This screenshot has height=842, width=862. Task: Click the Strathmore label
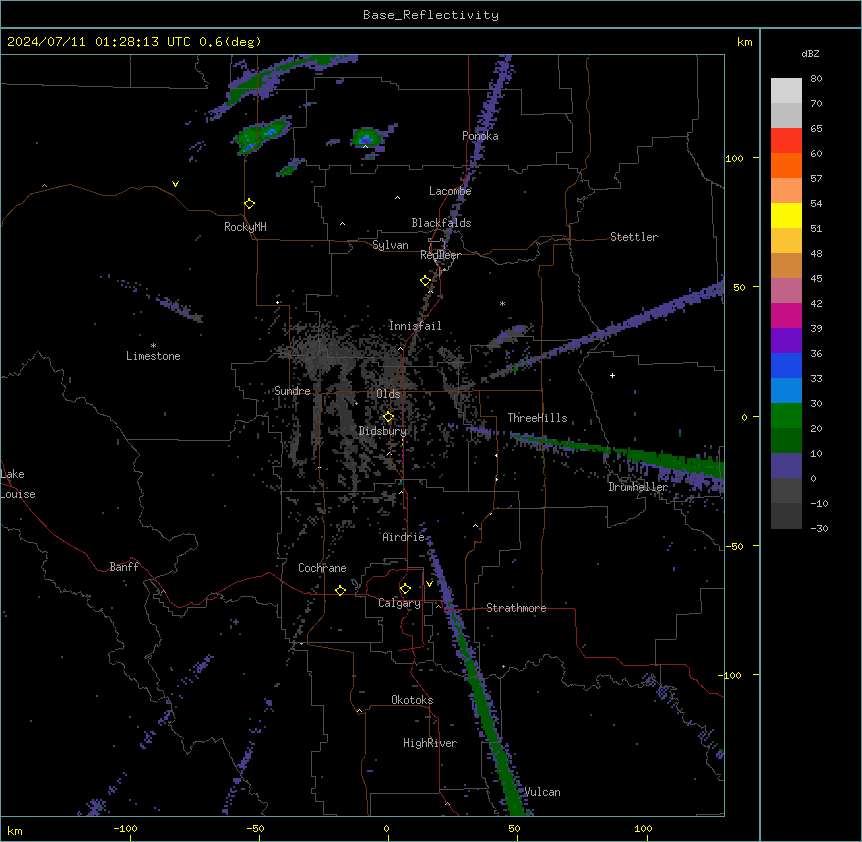pyautogui.click(x=516, y=608)
